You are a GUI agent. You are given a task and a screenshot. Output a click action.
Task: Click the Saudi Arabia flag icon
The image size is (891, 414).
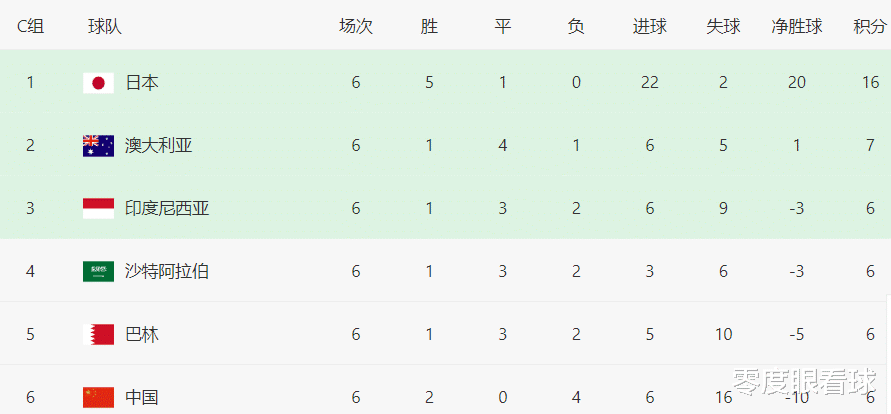pos(98,271)
